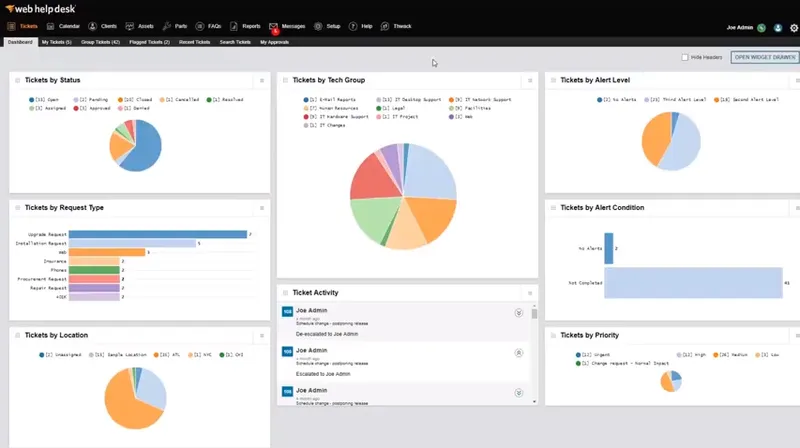Open the Messages envelope icon
This screenshot has width=800, height=448.
coord(273,26)
